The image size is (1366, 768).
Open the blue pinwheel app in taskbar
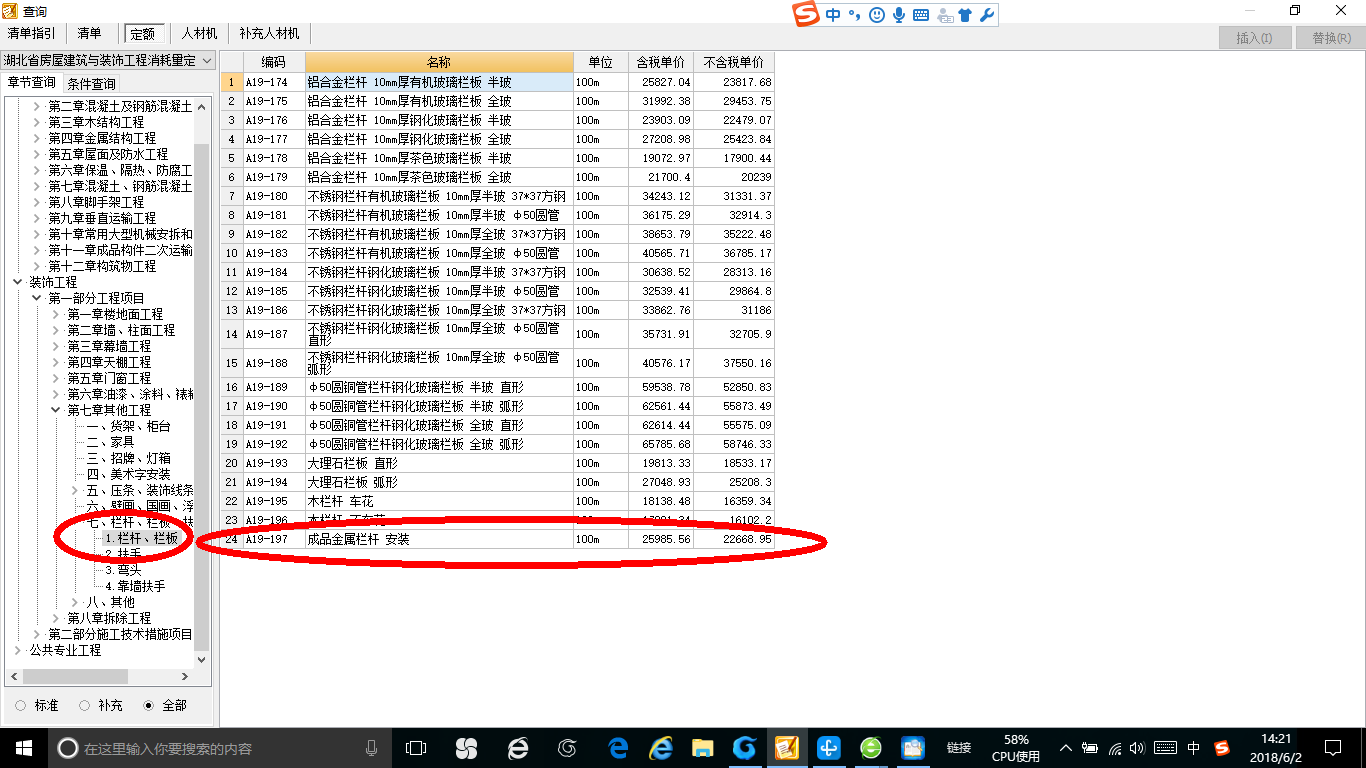click(x=829, y=748)
